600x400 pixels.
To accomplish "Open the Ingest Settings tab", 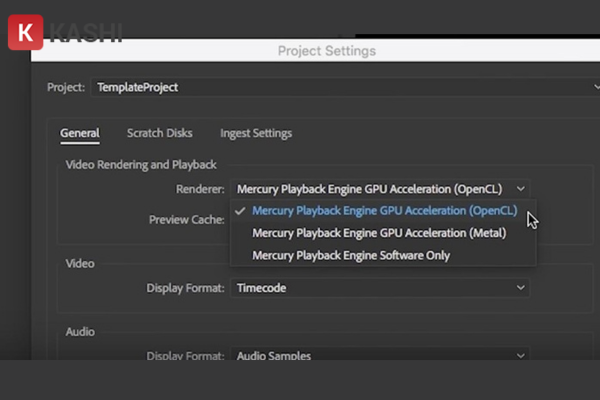I will [x=256, y=133].
